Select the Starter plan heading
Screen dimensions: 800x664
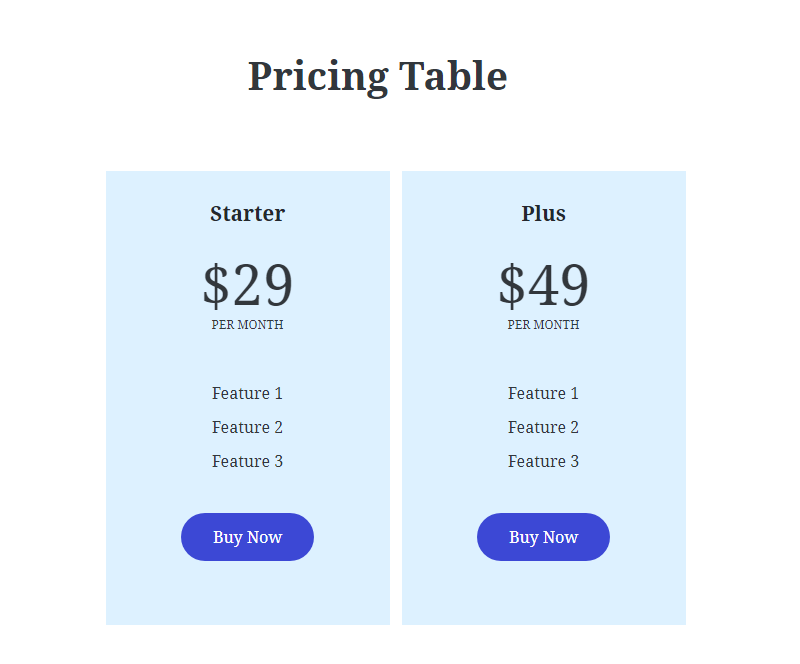pyautogui.click(x=247, y=213)
